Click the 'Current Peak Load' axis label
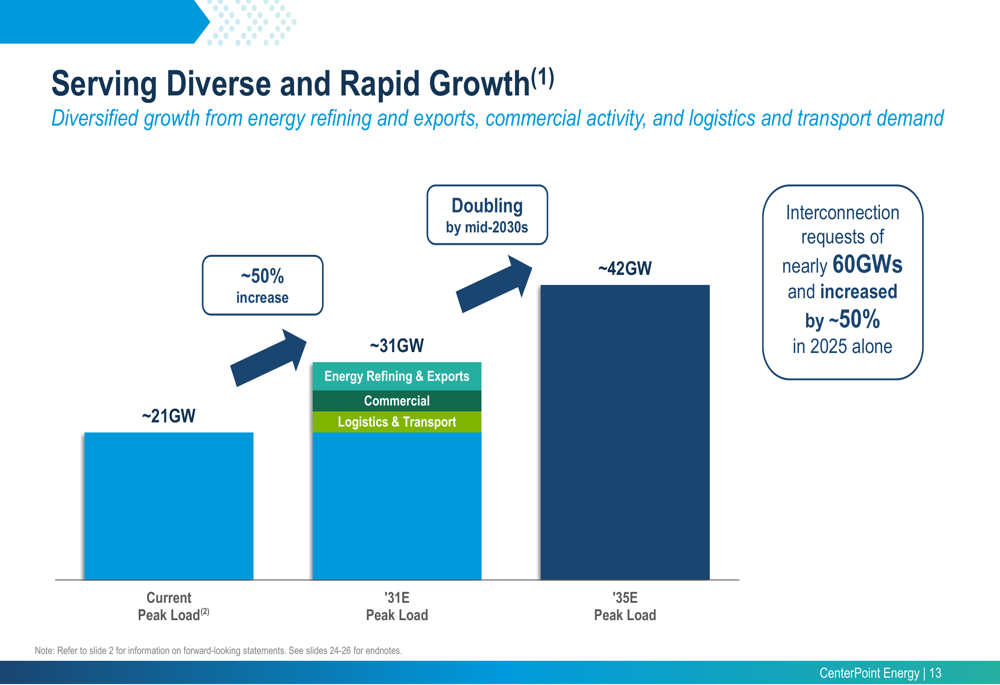This screenshot has width=1000, height=685. pos(170,606)
